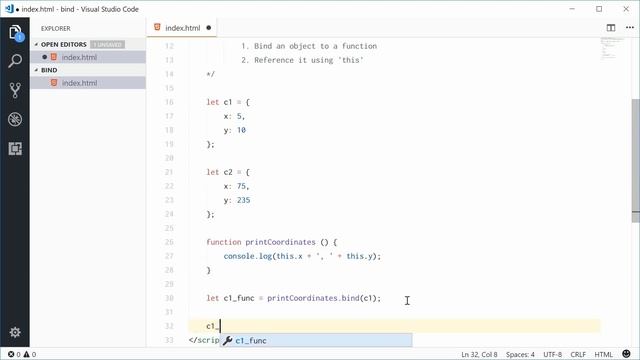
Task: Open the Source Control view
Action: (15, 90)
